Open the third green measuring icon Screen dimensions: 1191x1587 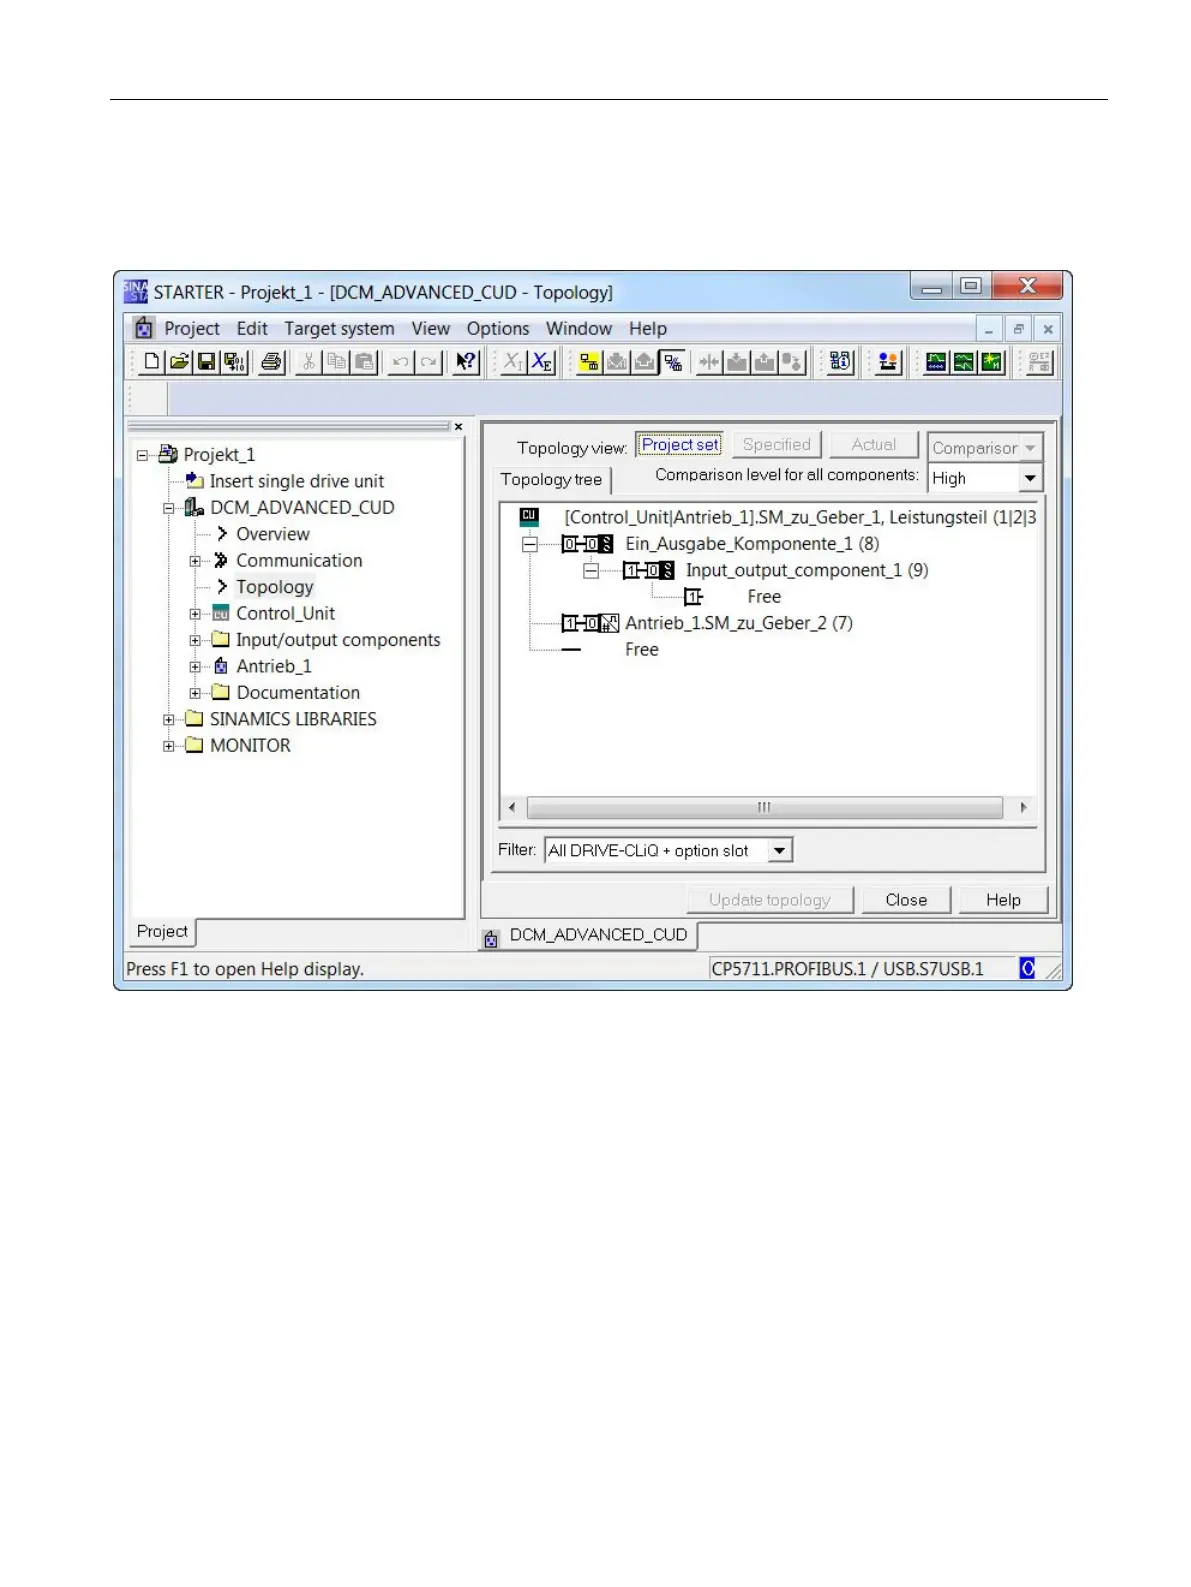pos(991,362)
